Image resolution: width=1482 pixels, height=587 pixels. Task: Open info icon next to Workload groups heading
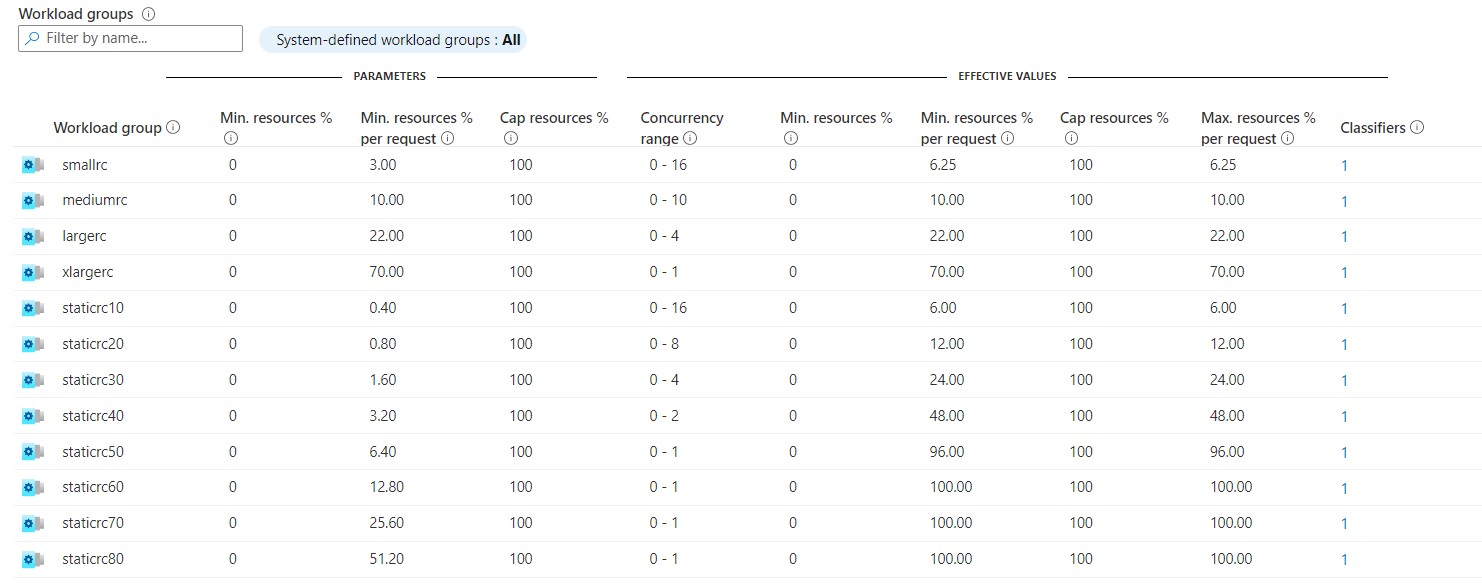(x=149, y=15)
